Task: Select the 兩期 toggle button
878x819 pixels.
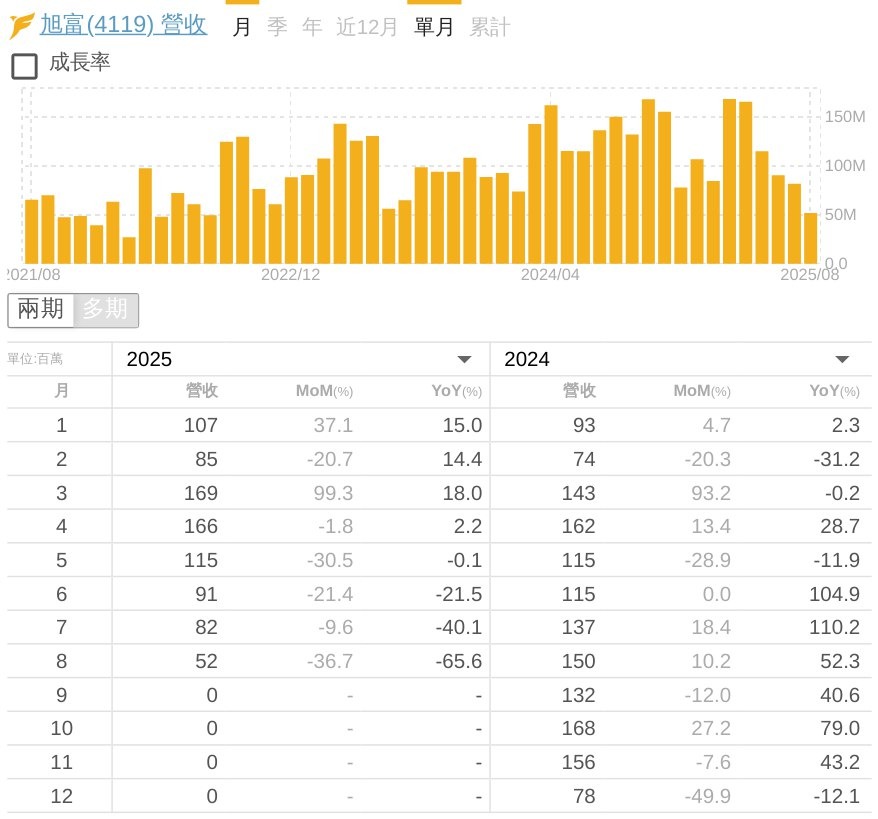Action: tap(41, 310)
